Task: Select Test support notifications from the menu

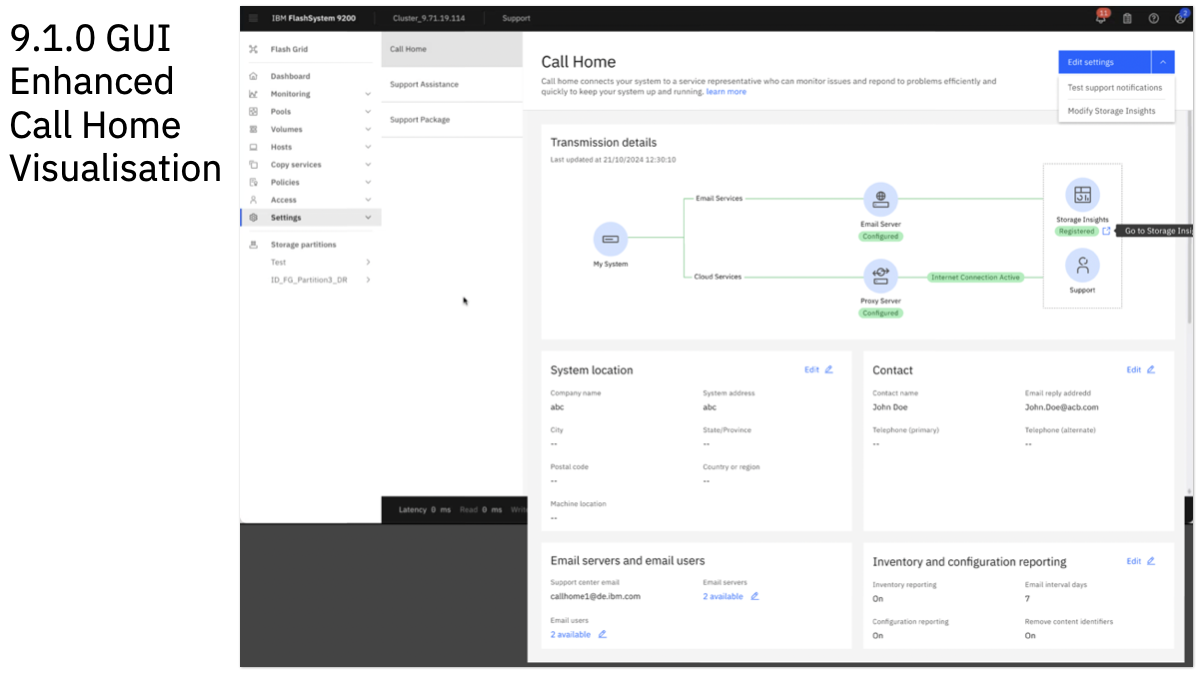Action: 1116,87
